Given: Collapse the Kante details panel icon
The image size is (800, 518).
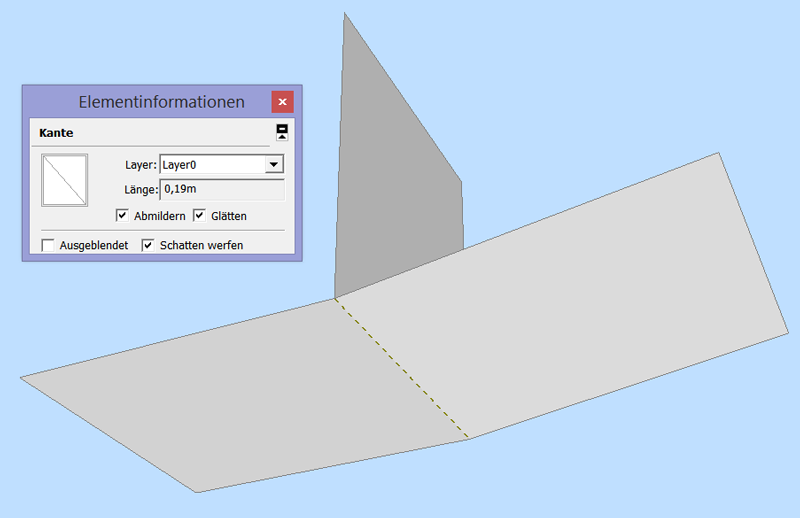Looking at the screenshot, I should click(282, 132).
